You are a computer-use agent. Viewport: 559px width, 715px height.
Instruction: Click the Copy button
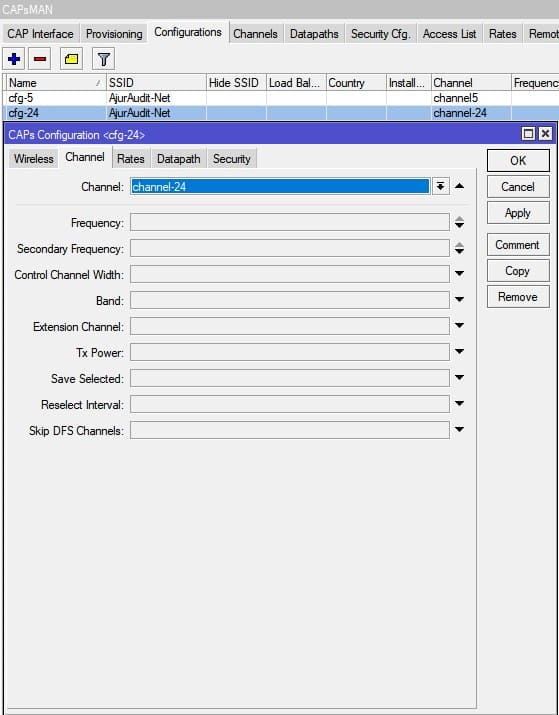[x=518, y=271]
